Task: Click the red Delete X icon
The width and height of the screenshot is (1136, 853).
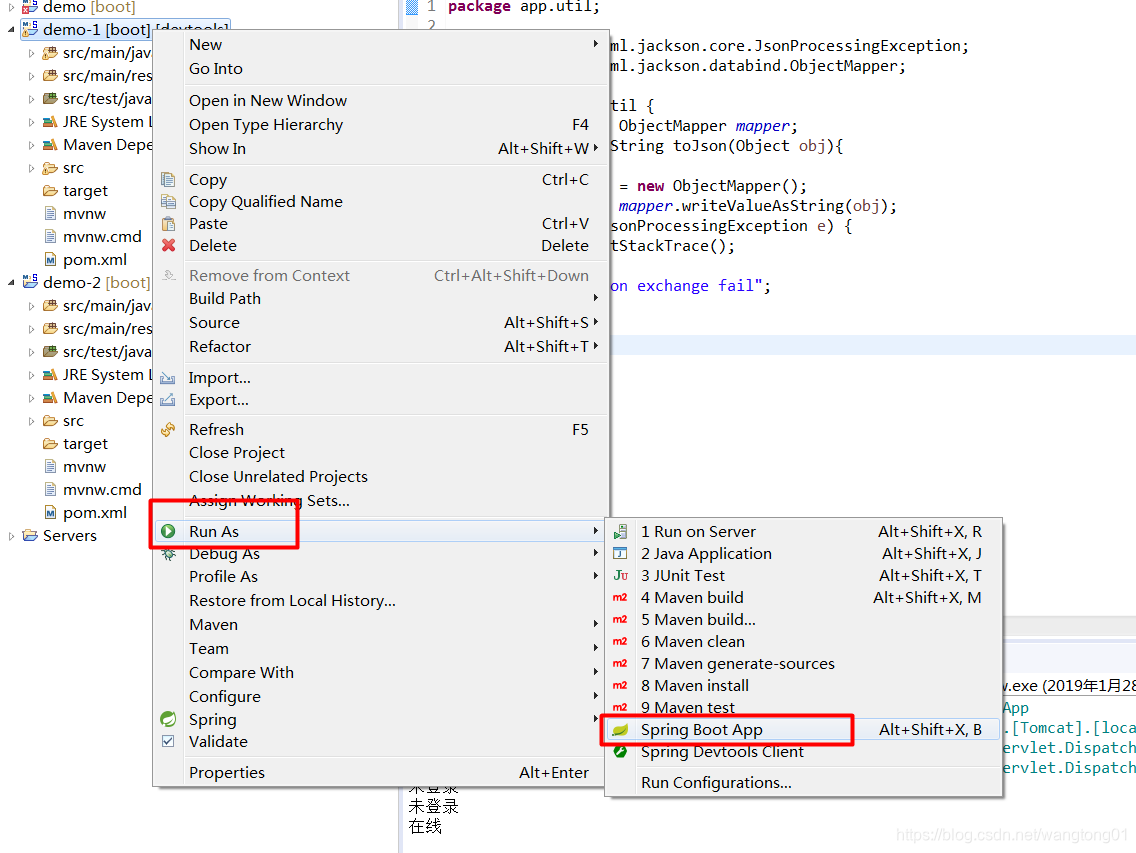Action: click(x=168, y=246)
